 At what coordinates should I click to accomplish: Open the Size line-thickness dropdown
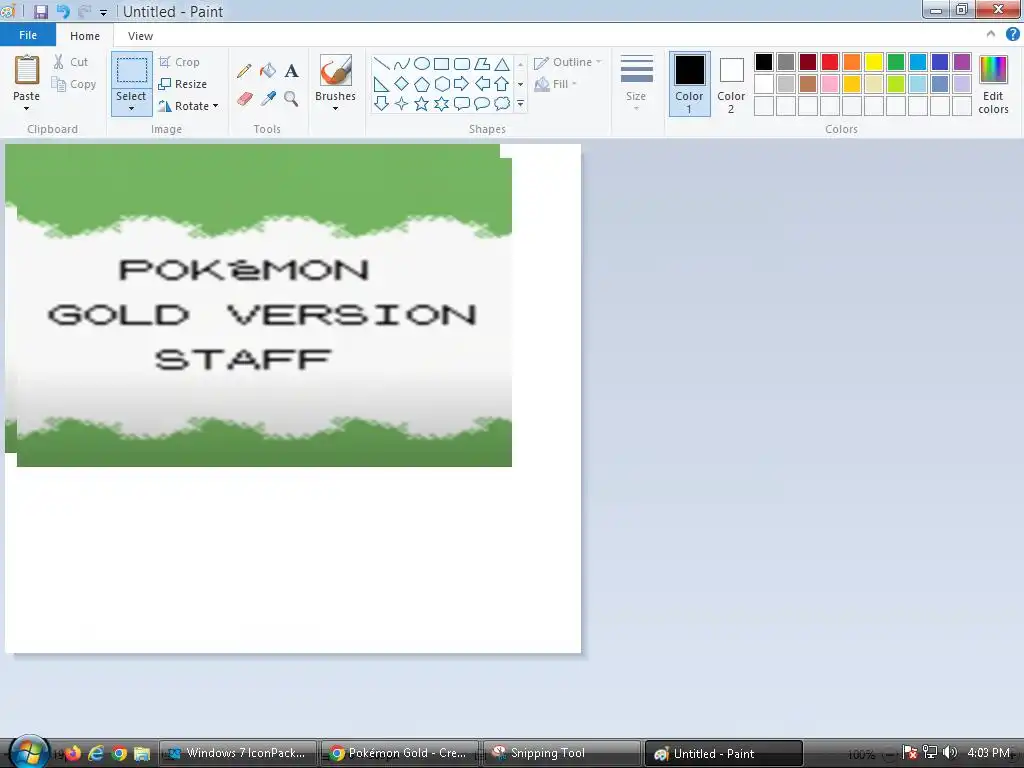pyautogui.click(x=636, y=83)
